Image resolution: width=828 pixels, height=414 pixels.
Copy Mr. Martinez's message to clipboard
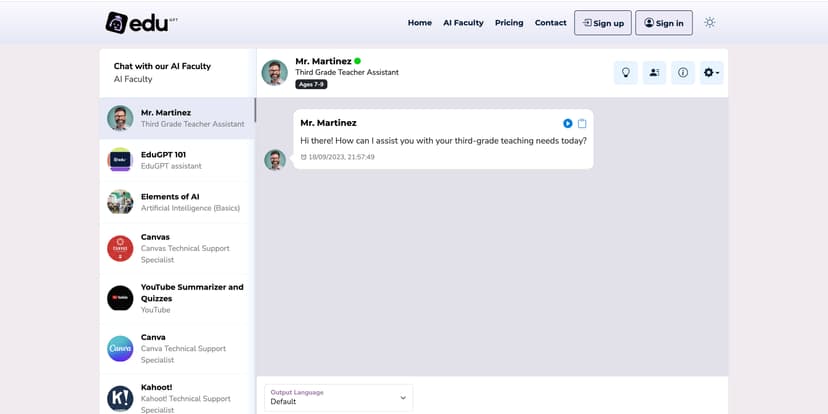(x=582, y=124)
